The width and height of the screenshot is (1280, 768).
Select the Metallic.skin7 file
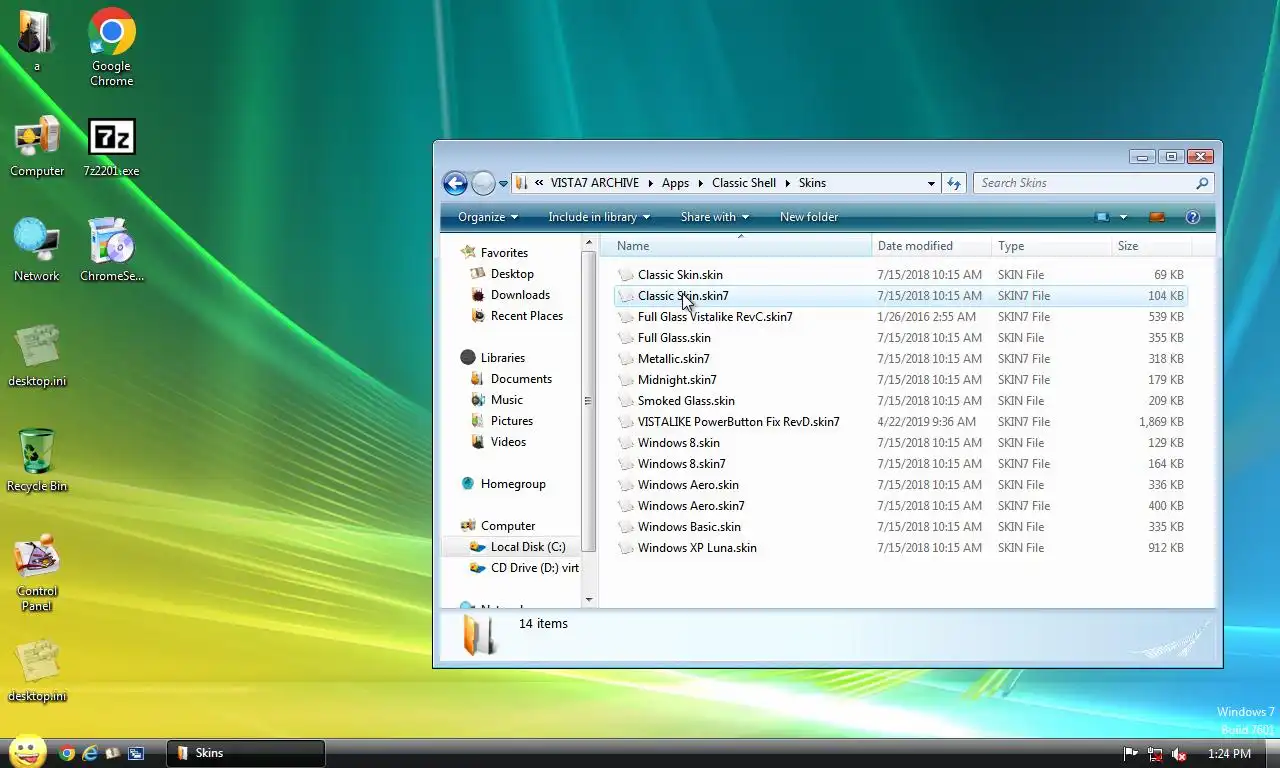click(x=674, y=359)
